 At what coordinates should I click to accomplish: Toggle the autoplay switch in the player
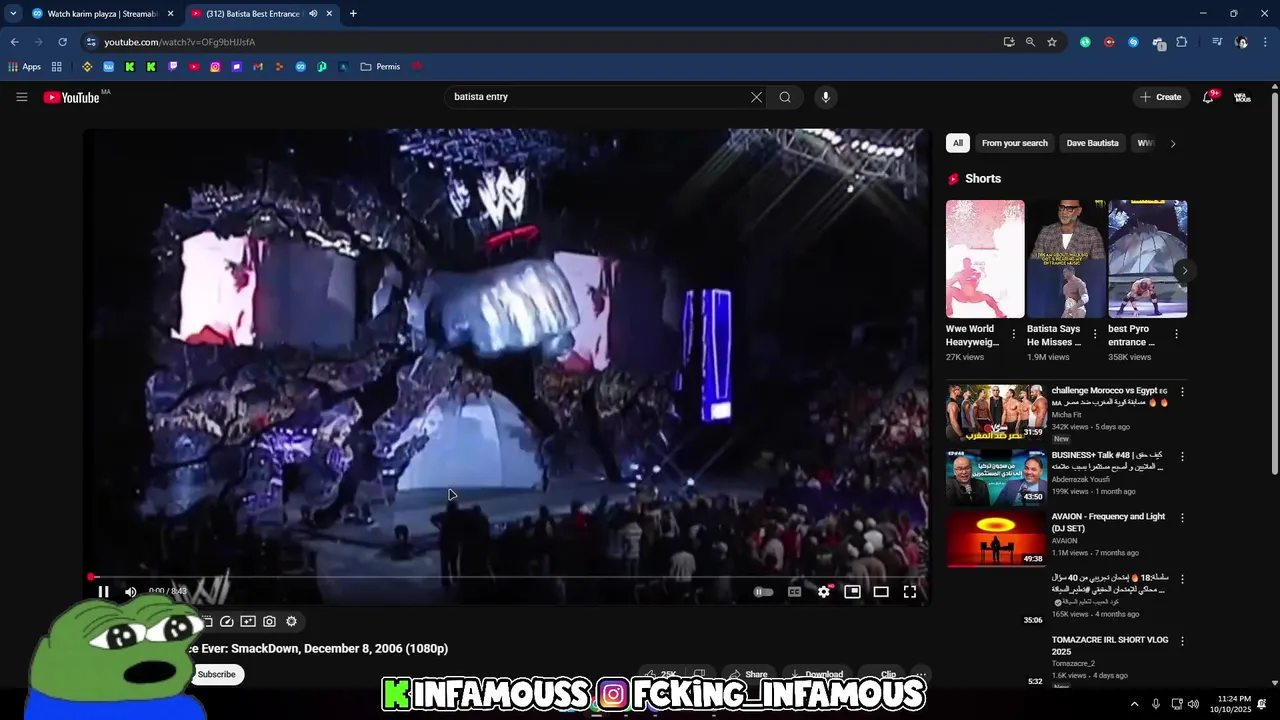pyautogui.click(x=763, y=592)
